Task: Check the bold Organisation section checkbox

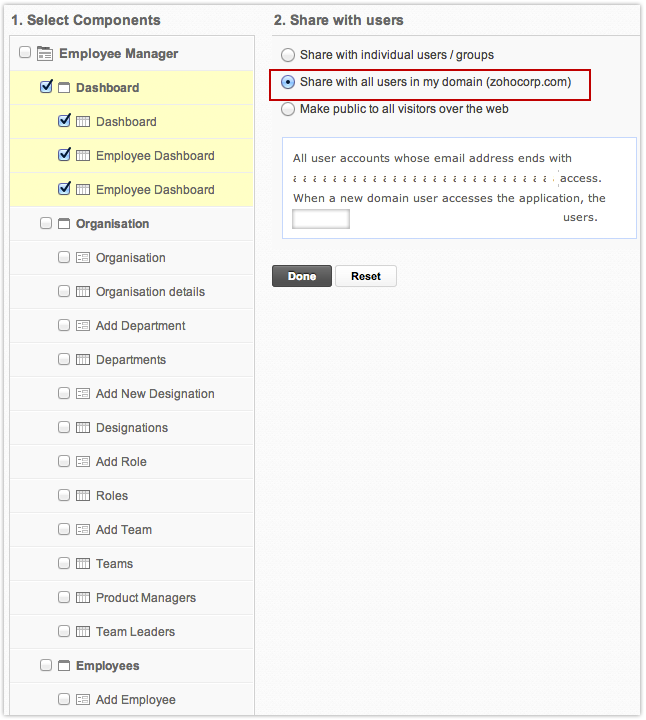Action: point(46,223)
